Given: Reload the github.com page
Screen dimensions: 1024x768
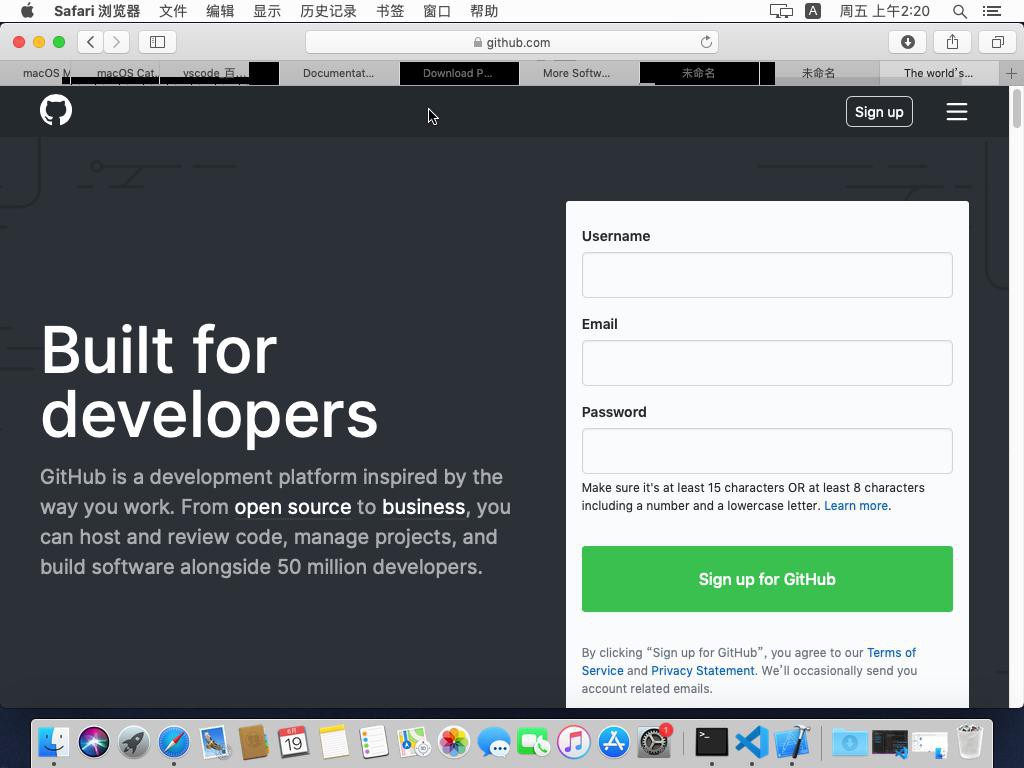Looking at the screenshot, I should pyautogui.click(x=706, y=42).
